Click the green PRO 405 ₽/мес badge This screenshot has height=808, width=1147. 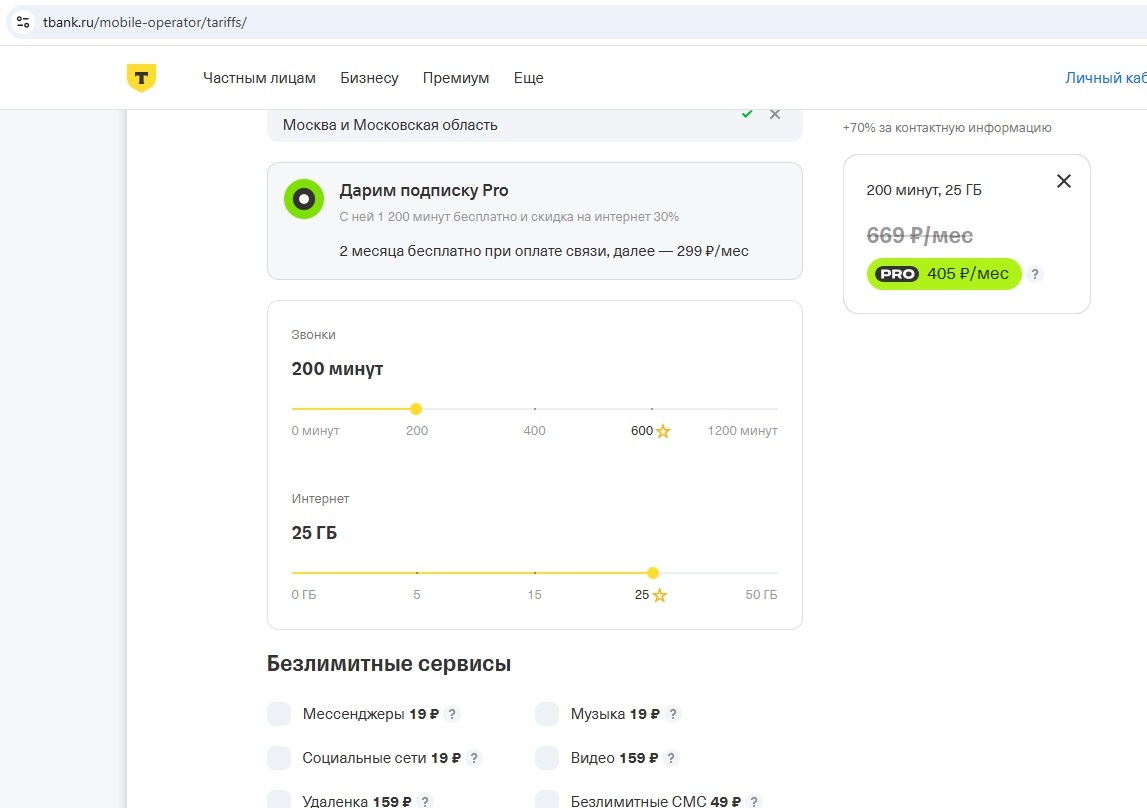pyautogui.click(x=943, y=274)
